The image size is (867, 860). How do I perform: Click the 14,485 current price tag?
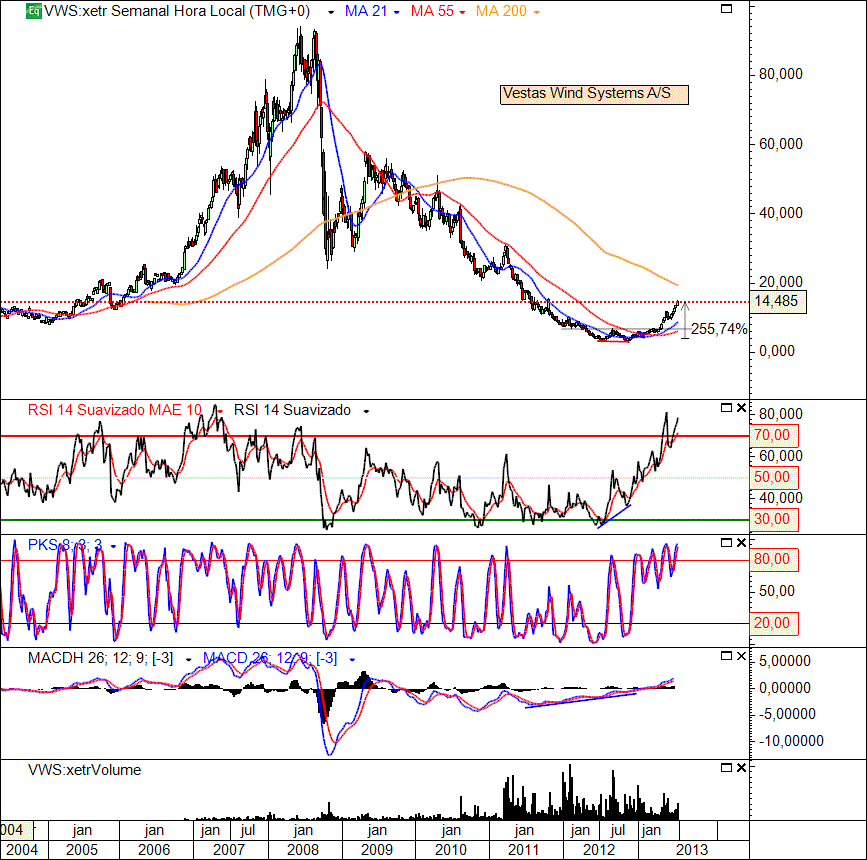click(778, 301)
